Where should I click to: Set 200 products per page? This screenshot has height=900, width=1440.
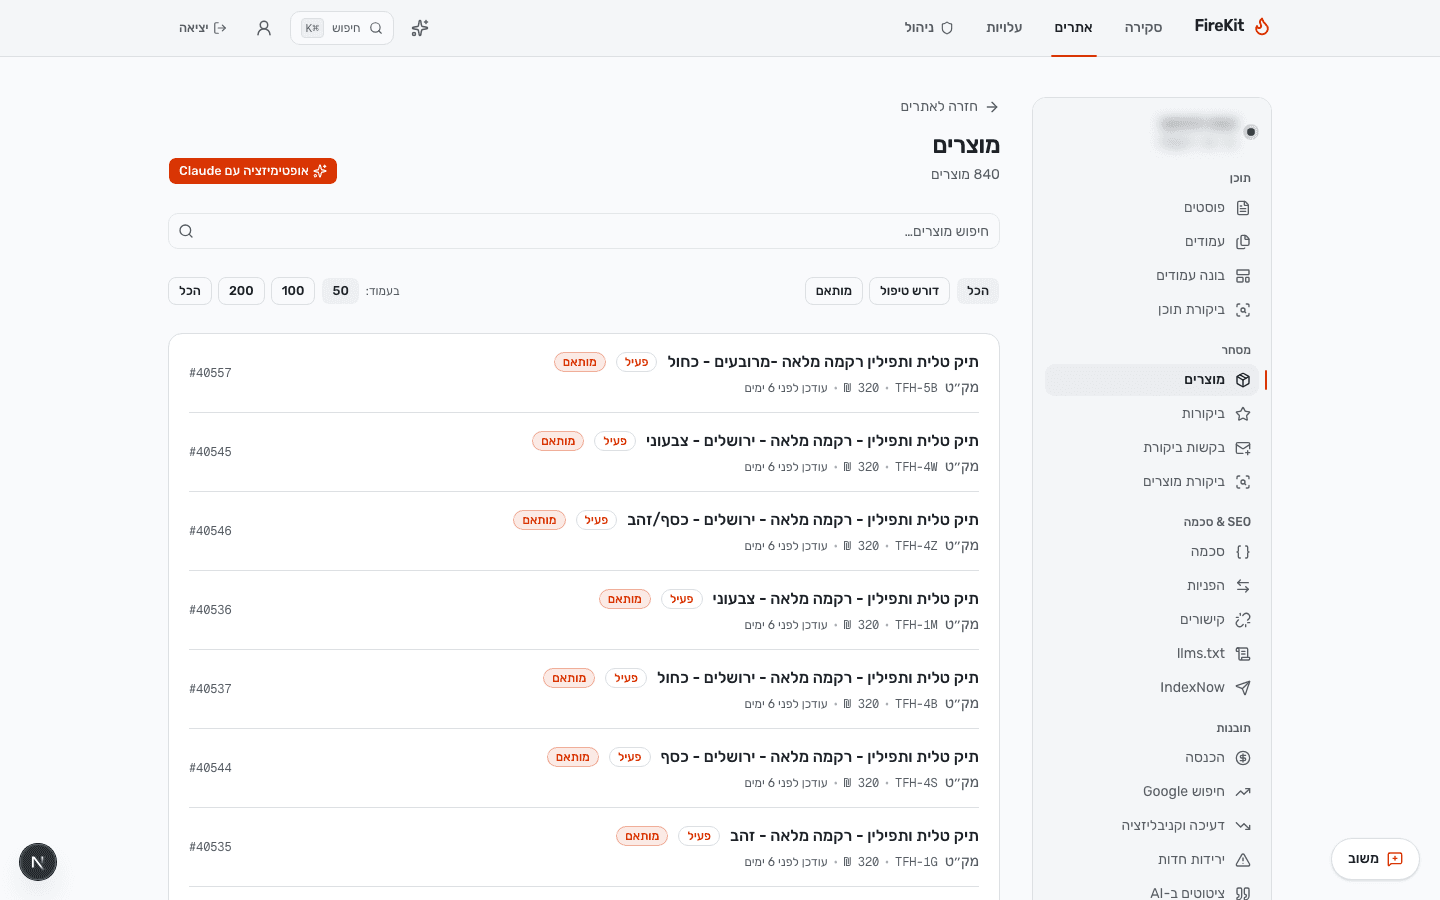click(241, 291)
